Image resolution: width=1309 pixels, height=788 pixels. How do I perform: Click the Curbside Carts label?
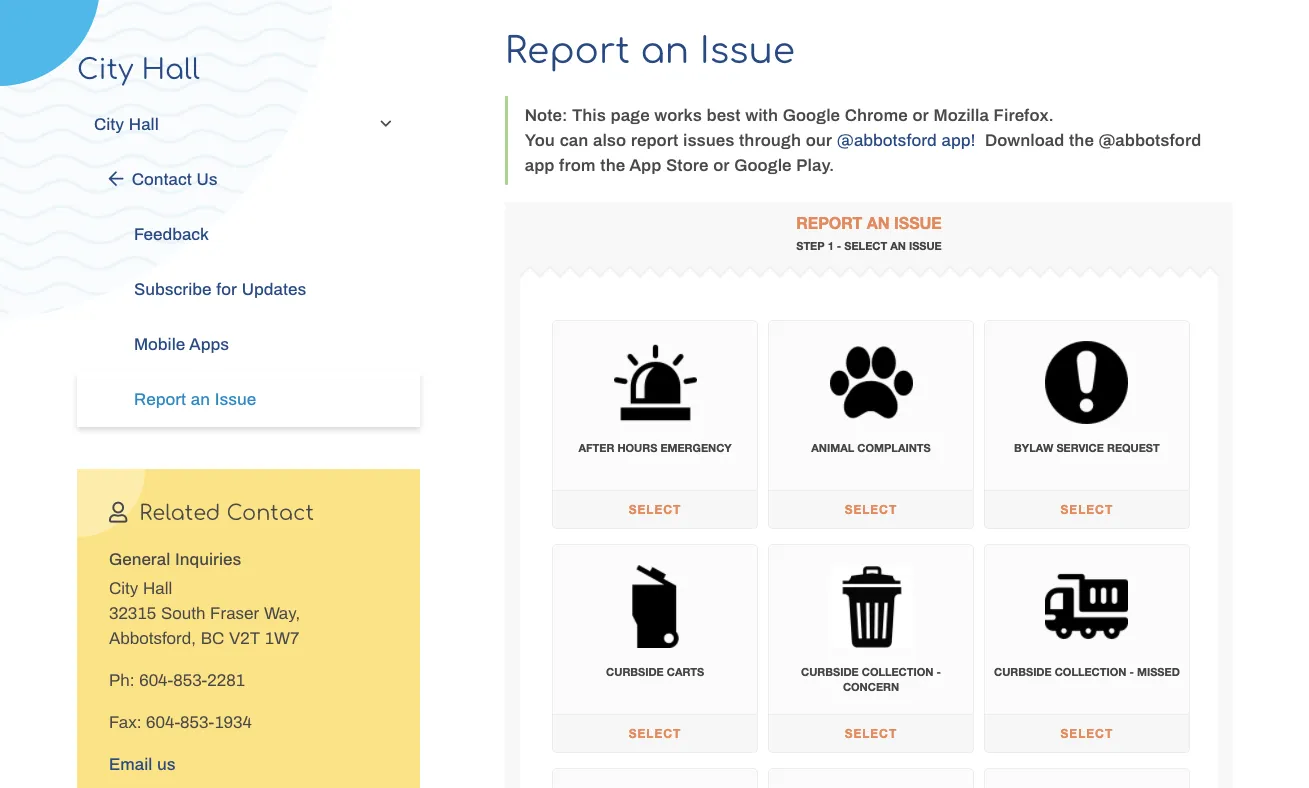pos(655,672)
